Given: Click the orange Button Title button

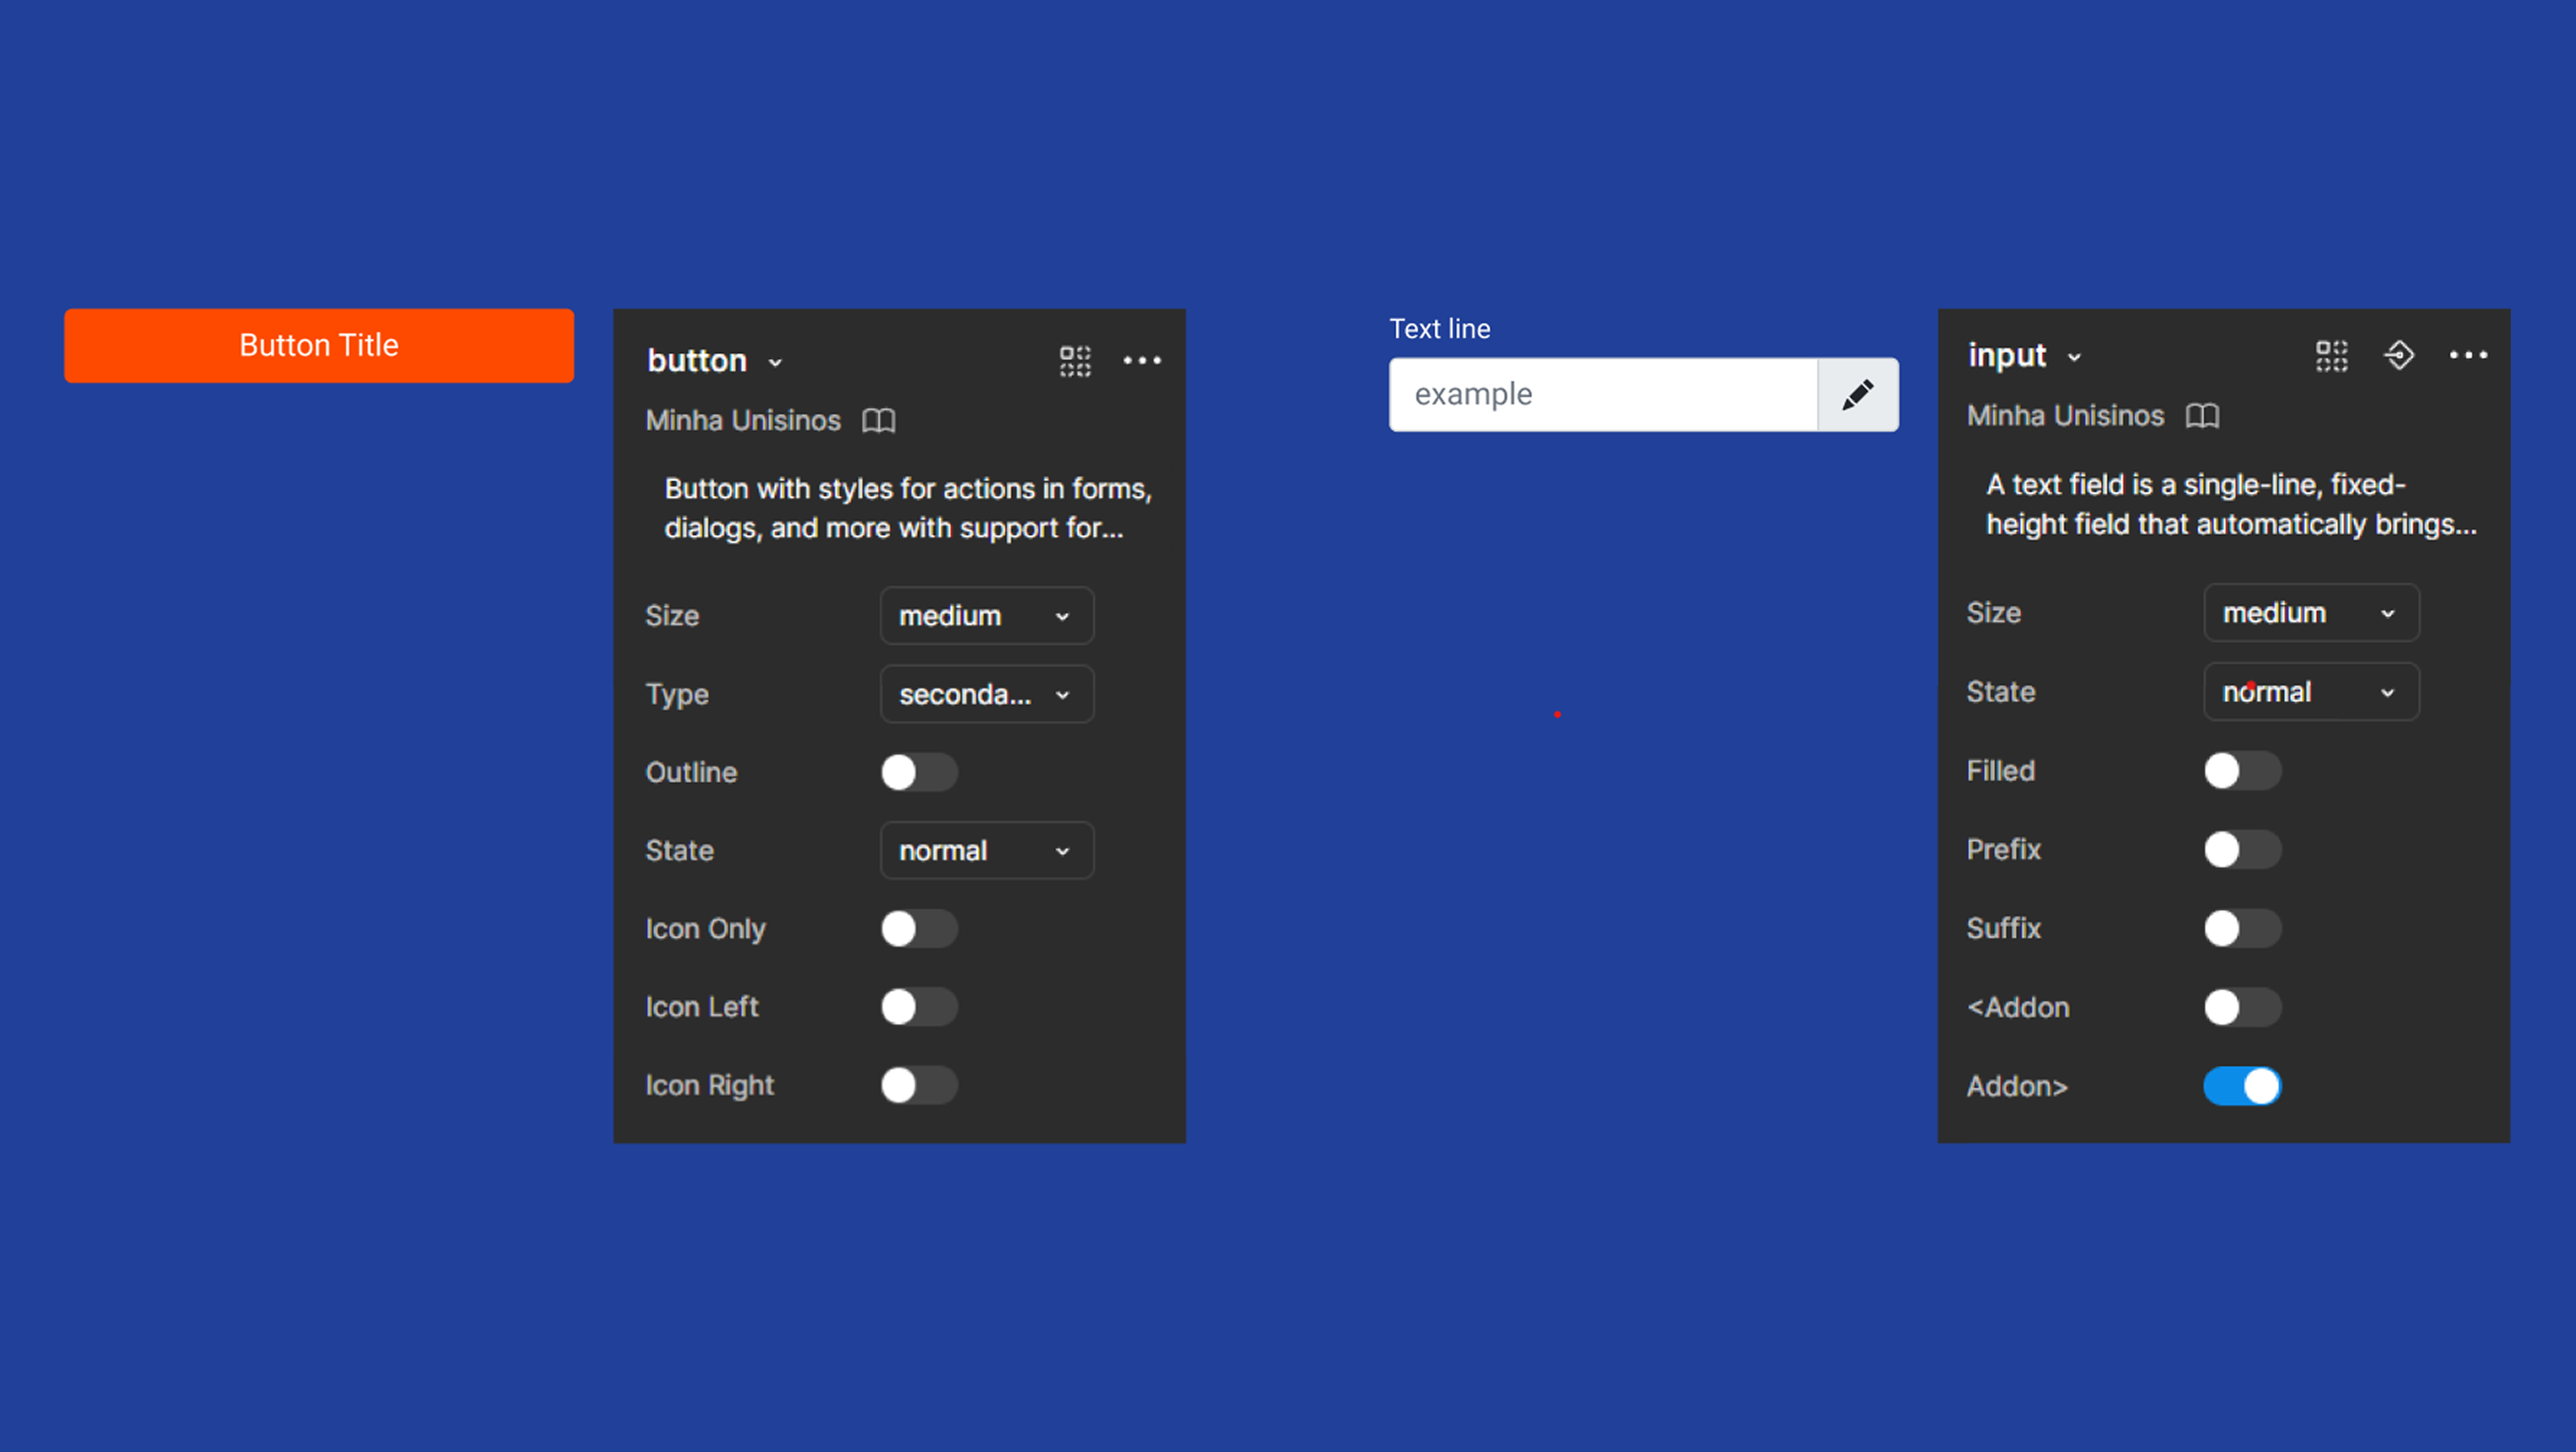Looking at the screenshot, I should [319, 346].
